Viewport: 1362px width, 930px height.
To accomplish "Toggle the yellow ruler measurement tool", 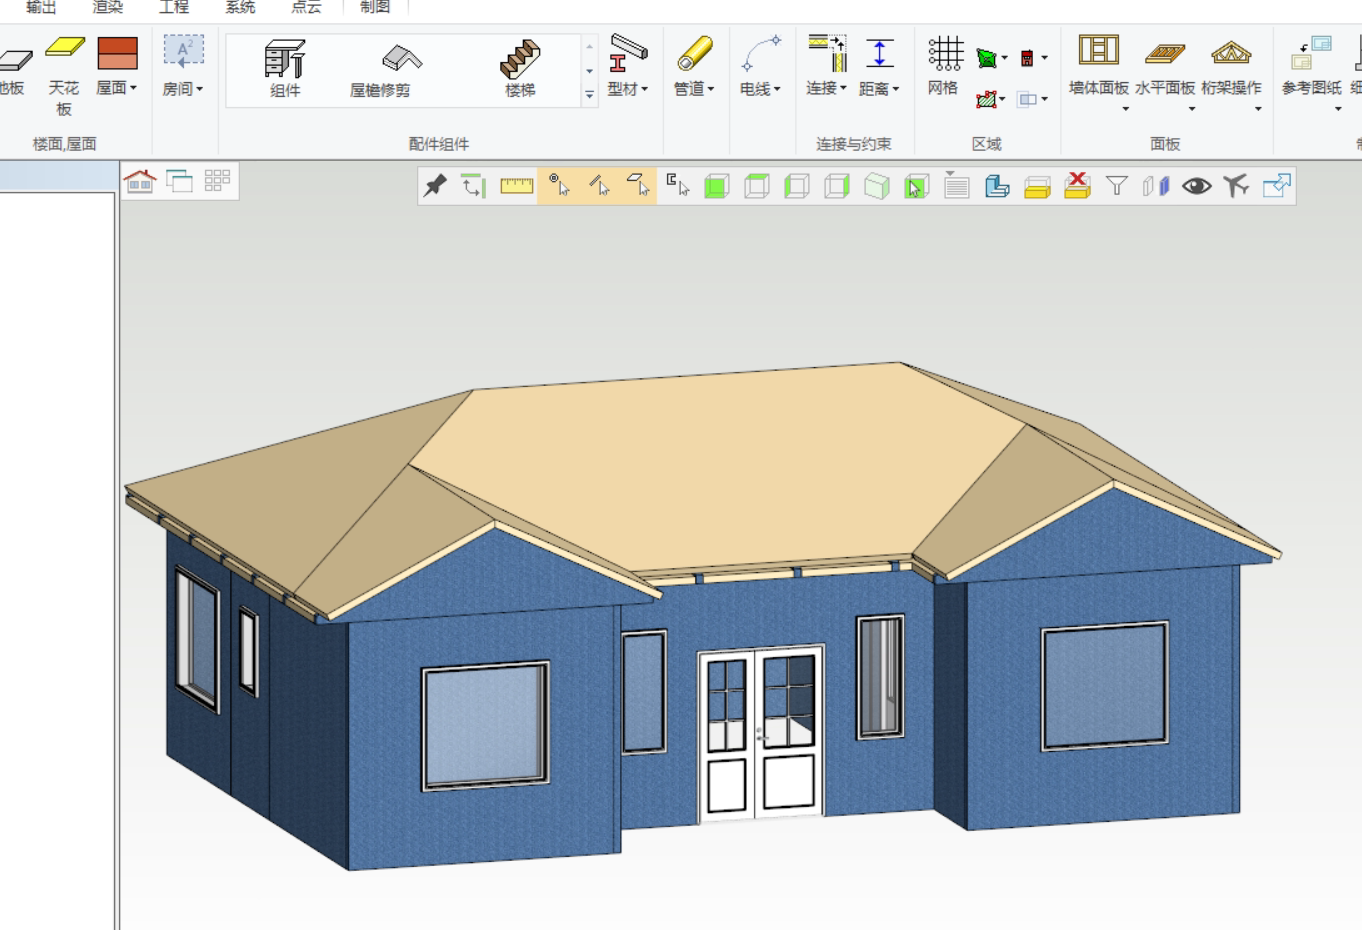I will coord(517,186).
